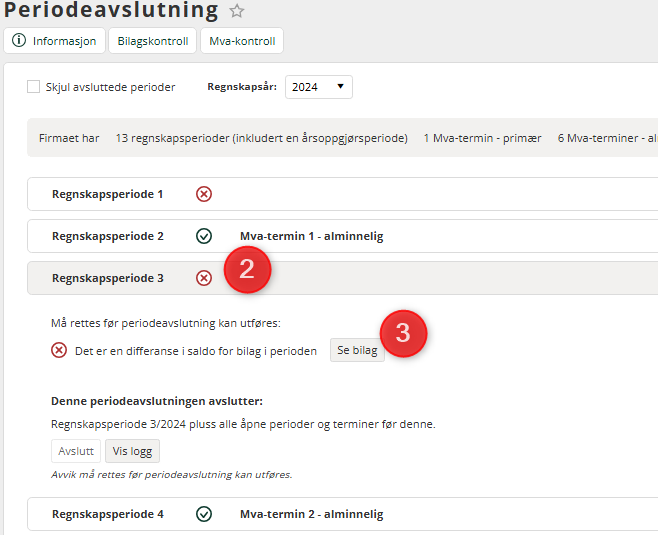Click Avvik må rettes italic note
This screenshot has height=535, width=658.
pos(172,475)
